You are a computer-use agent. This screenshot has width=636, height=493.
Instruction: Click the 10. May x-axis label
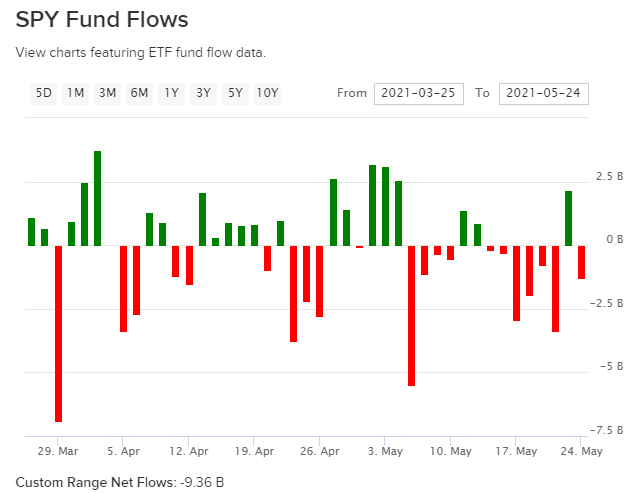pyautogui.click(x=451, y=451)
